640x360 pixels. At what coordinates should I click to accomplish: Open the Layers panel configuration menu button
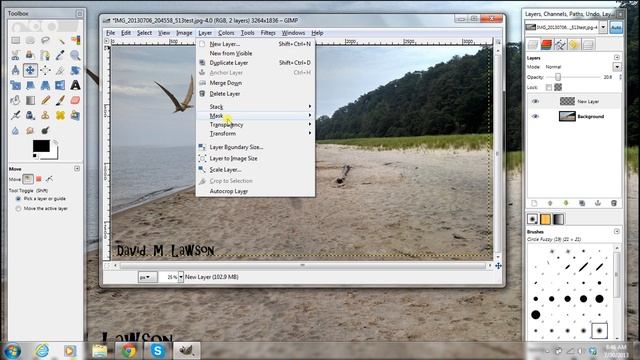click(617, 58)
